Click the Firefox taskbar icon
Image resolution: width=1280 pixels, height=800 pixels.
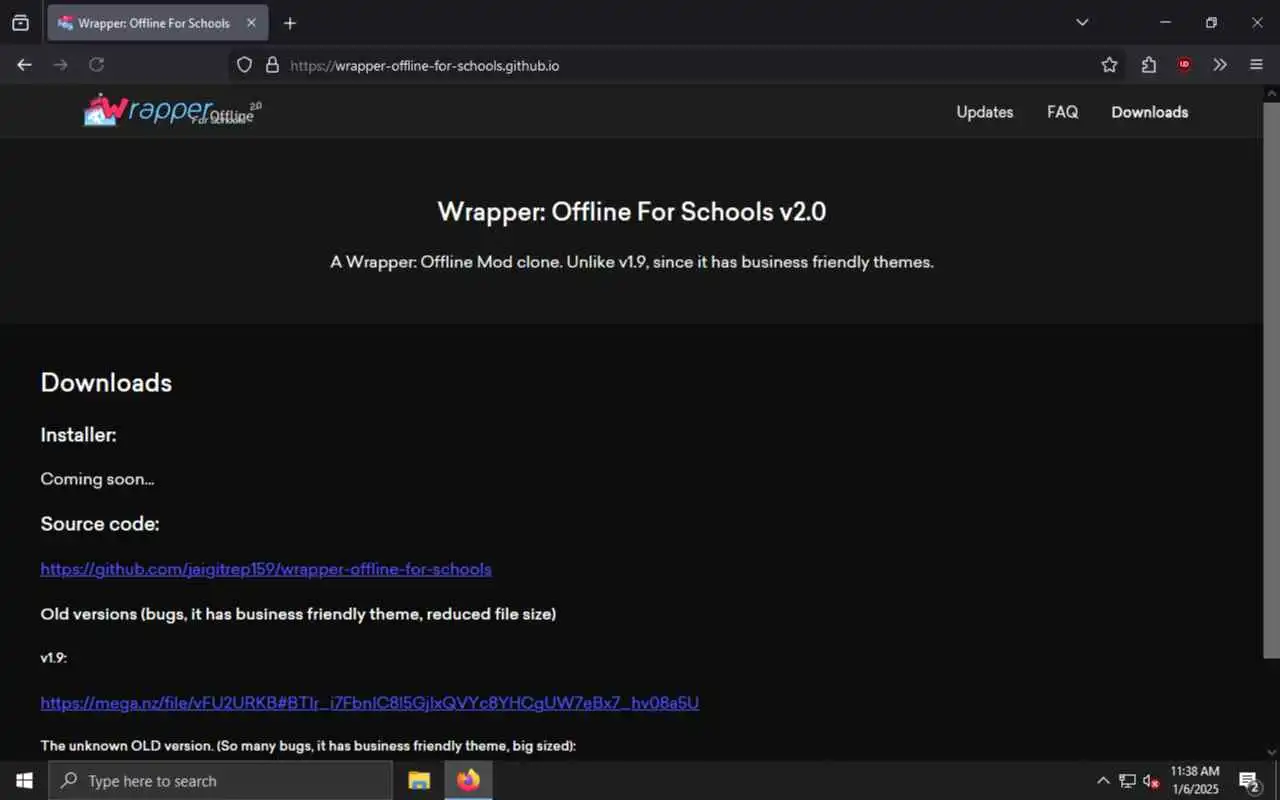pos(468,781)
